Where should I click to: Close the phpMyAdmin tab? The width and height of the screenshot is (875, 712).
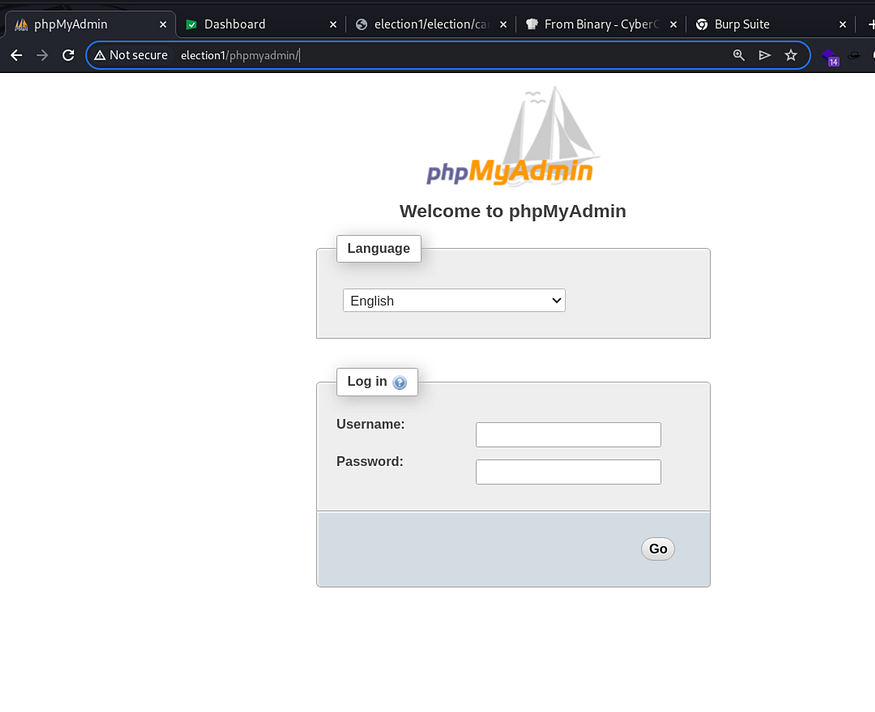162,25
